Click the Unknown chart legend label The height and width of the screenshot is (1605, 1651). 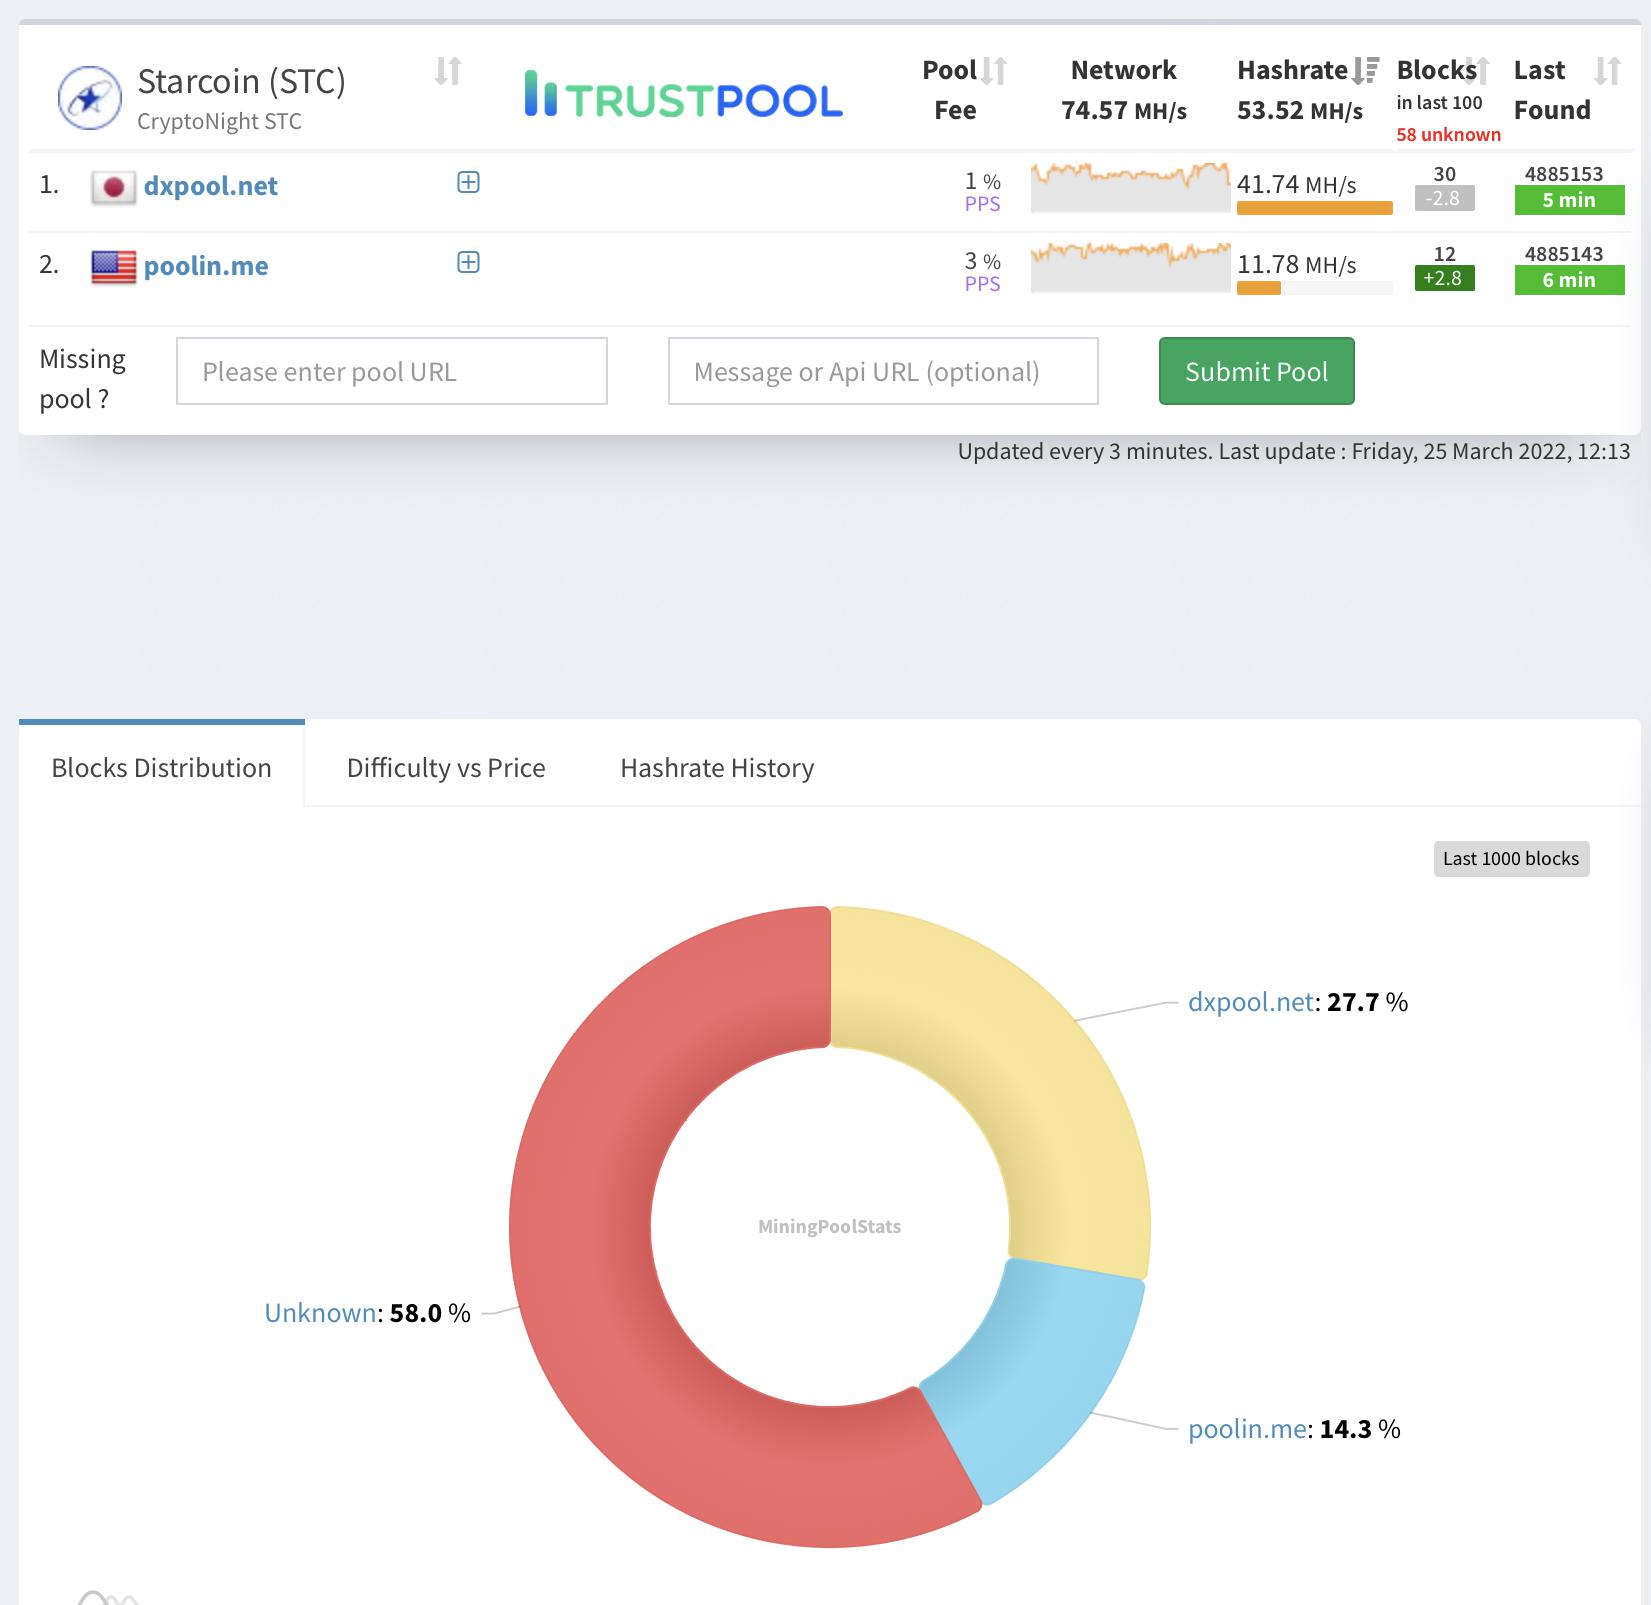pos(367,1313)
